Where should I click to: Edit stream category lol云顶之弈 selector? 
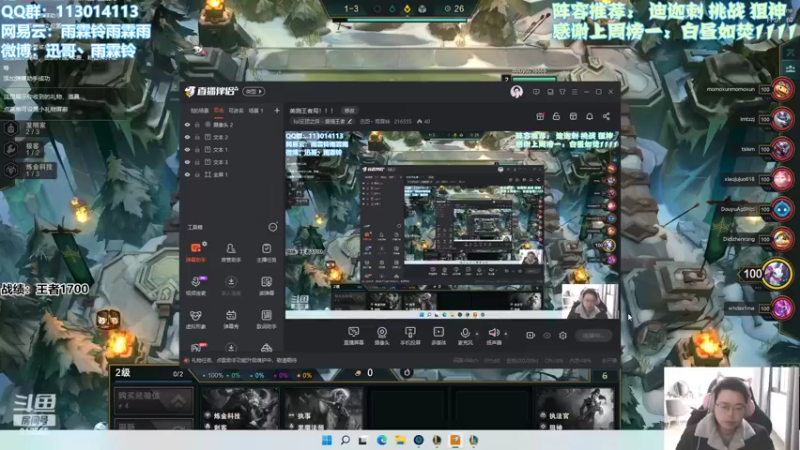click(322, 121)
